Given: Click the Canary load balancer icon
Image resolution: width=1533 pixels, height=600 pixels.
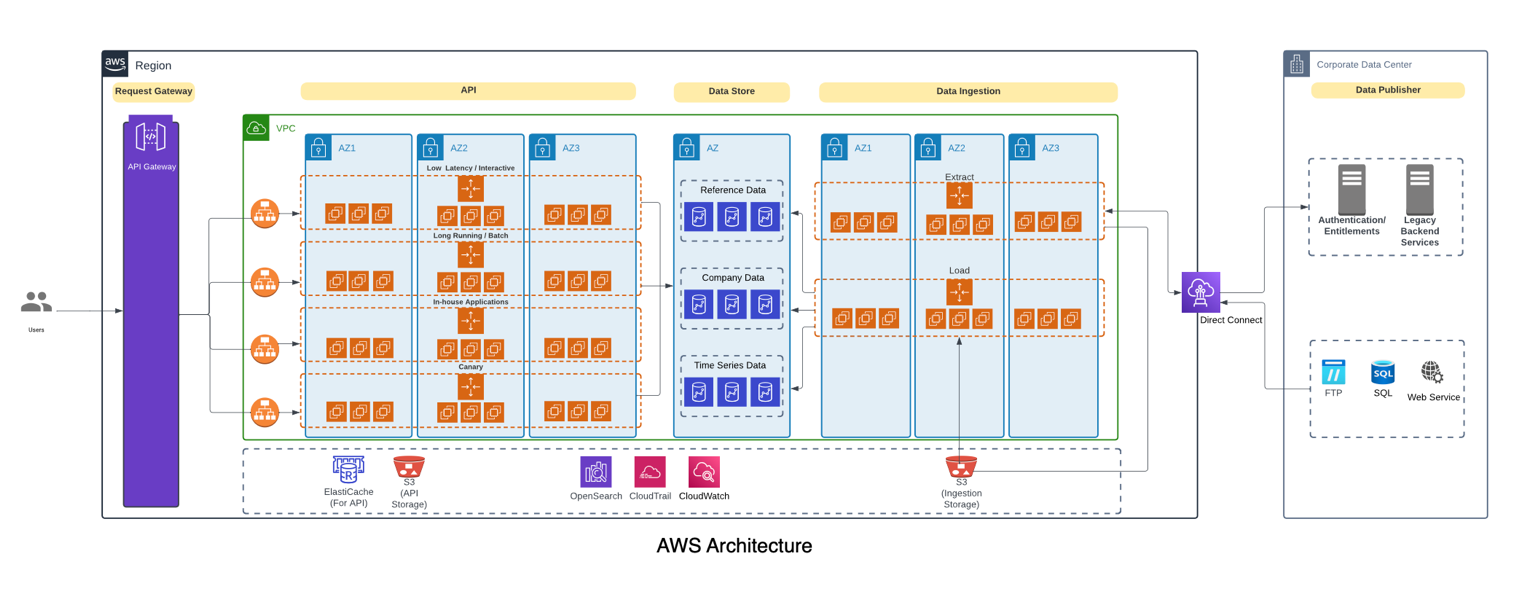Looking at the screenshot, I should point(471,386).
